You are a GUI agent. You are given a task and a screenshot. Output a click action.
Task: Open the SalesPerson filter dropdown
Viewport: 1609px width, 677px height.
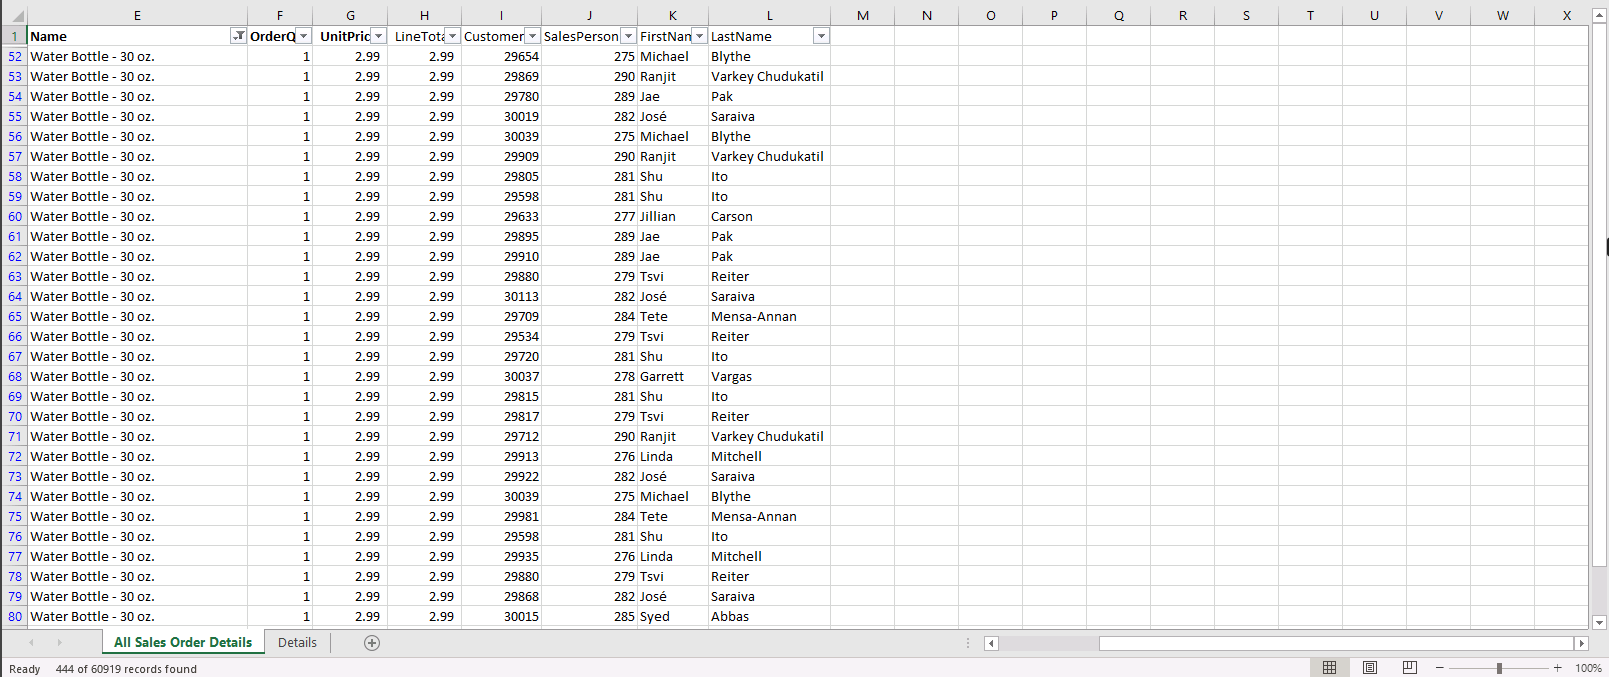coord(628,36)
